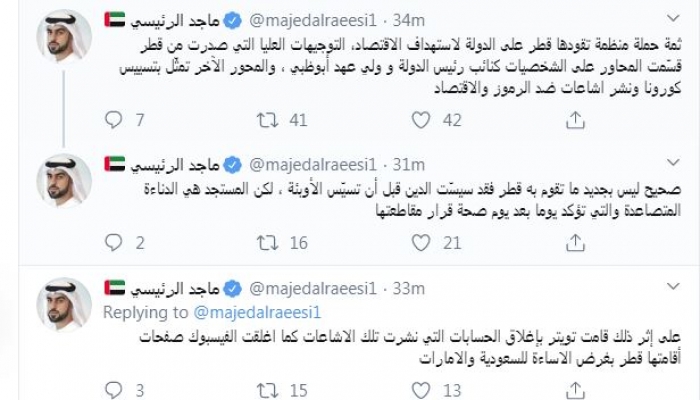The width and height of the screenshot is (700, 400).
Task: Retweet the tweet with 7 retweets
Action: [268, 389]
